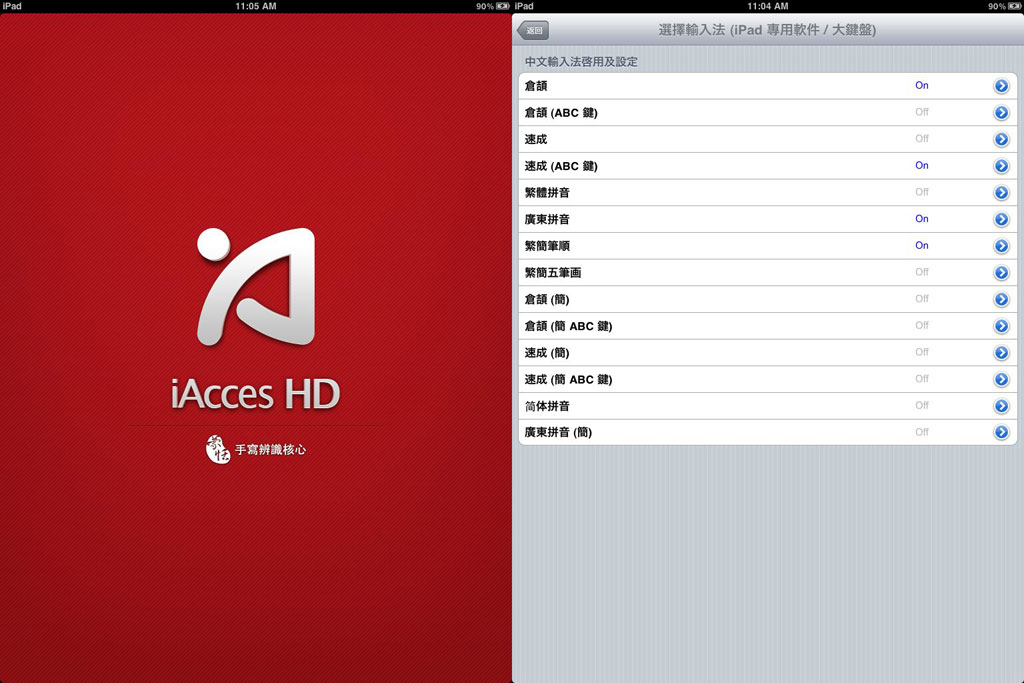
Task: Open detail arrow for 简体拼音 row
Action: [1001, 406]
